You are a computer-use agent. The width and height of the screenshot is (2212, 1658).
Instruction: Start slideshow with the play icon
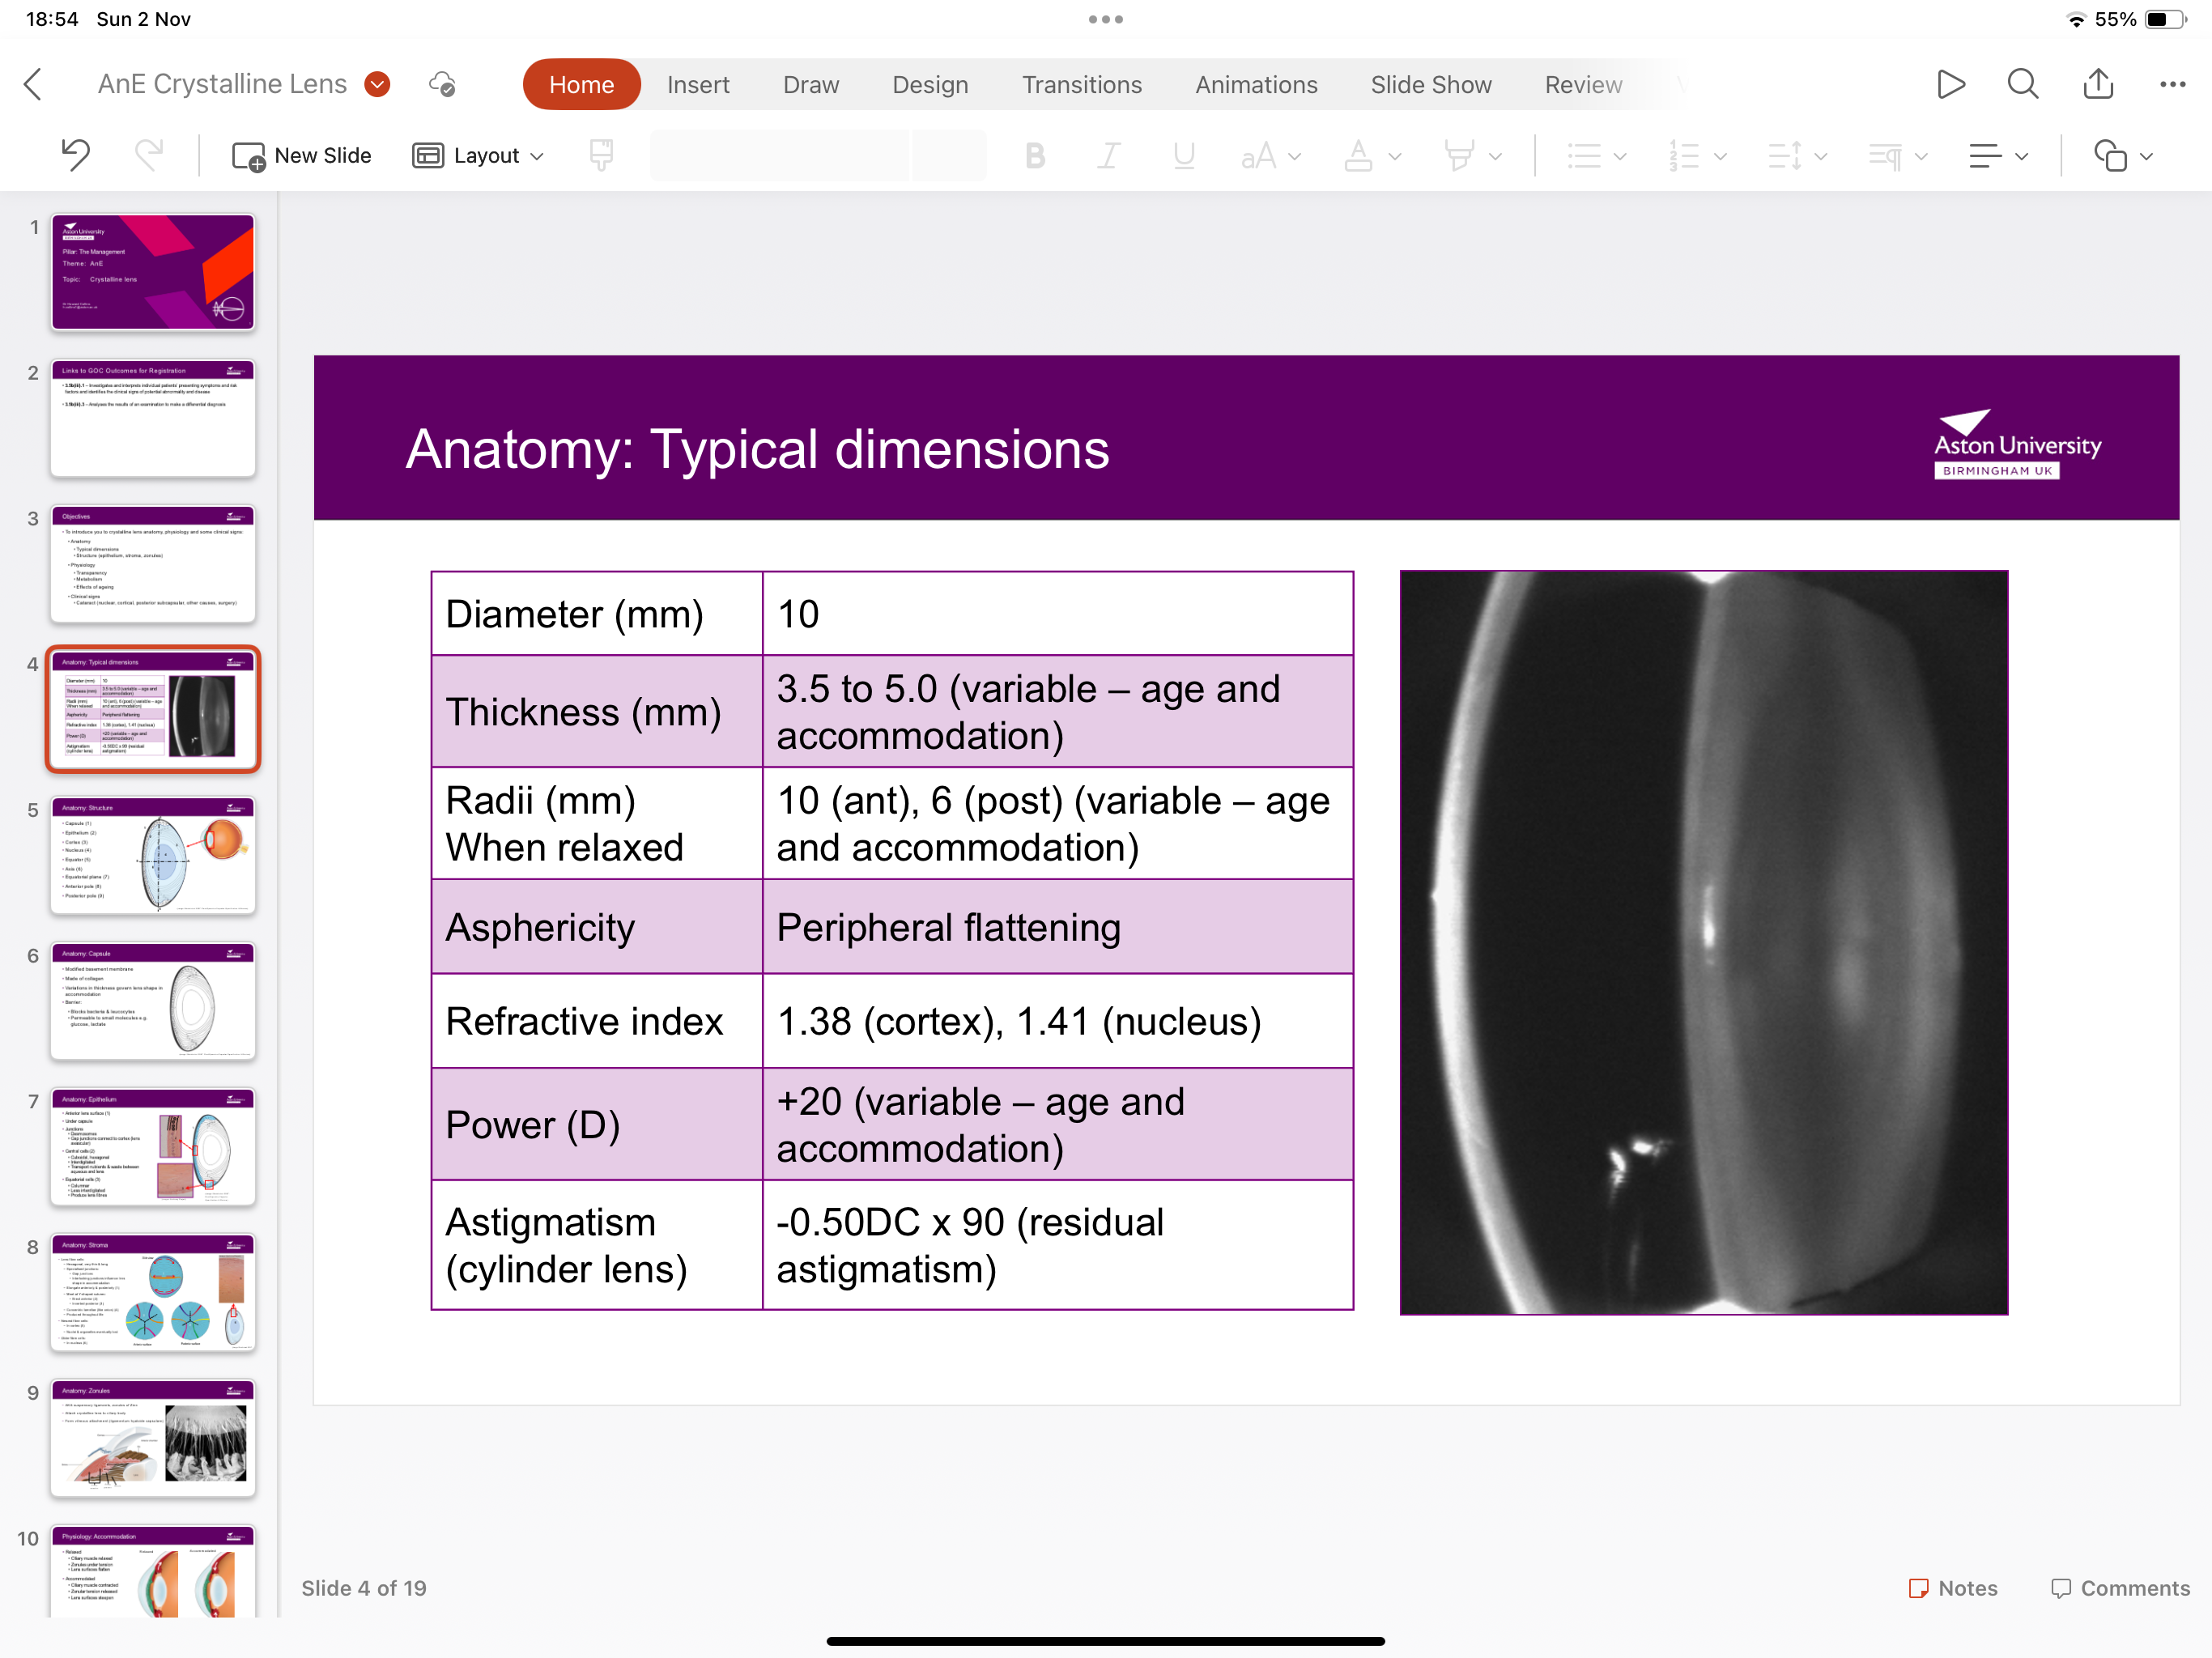tap(1949, 84)
